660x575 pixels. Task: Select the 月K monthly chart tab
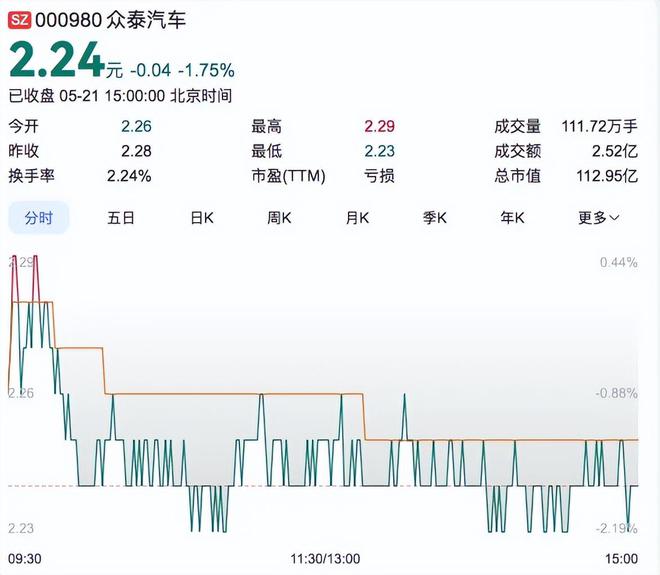tap(357, 217)
